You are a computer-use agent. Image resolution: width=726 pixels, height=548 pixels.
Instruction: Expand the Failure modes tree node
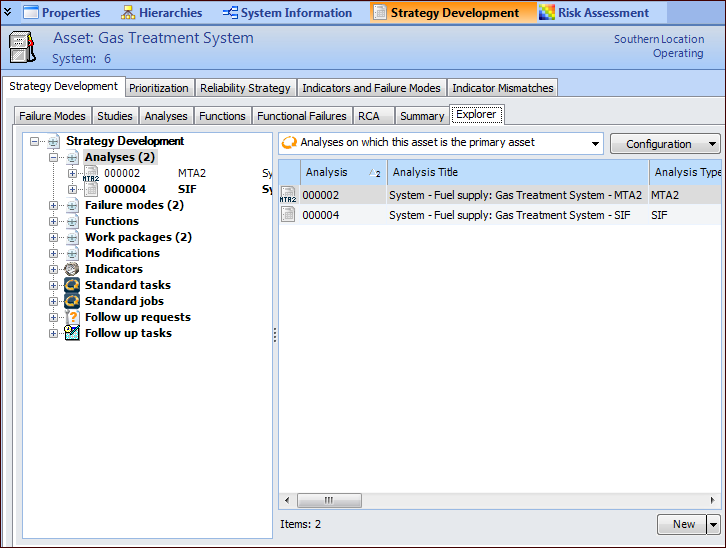[x=53, y=205]
